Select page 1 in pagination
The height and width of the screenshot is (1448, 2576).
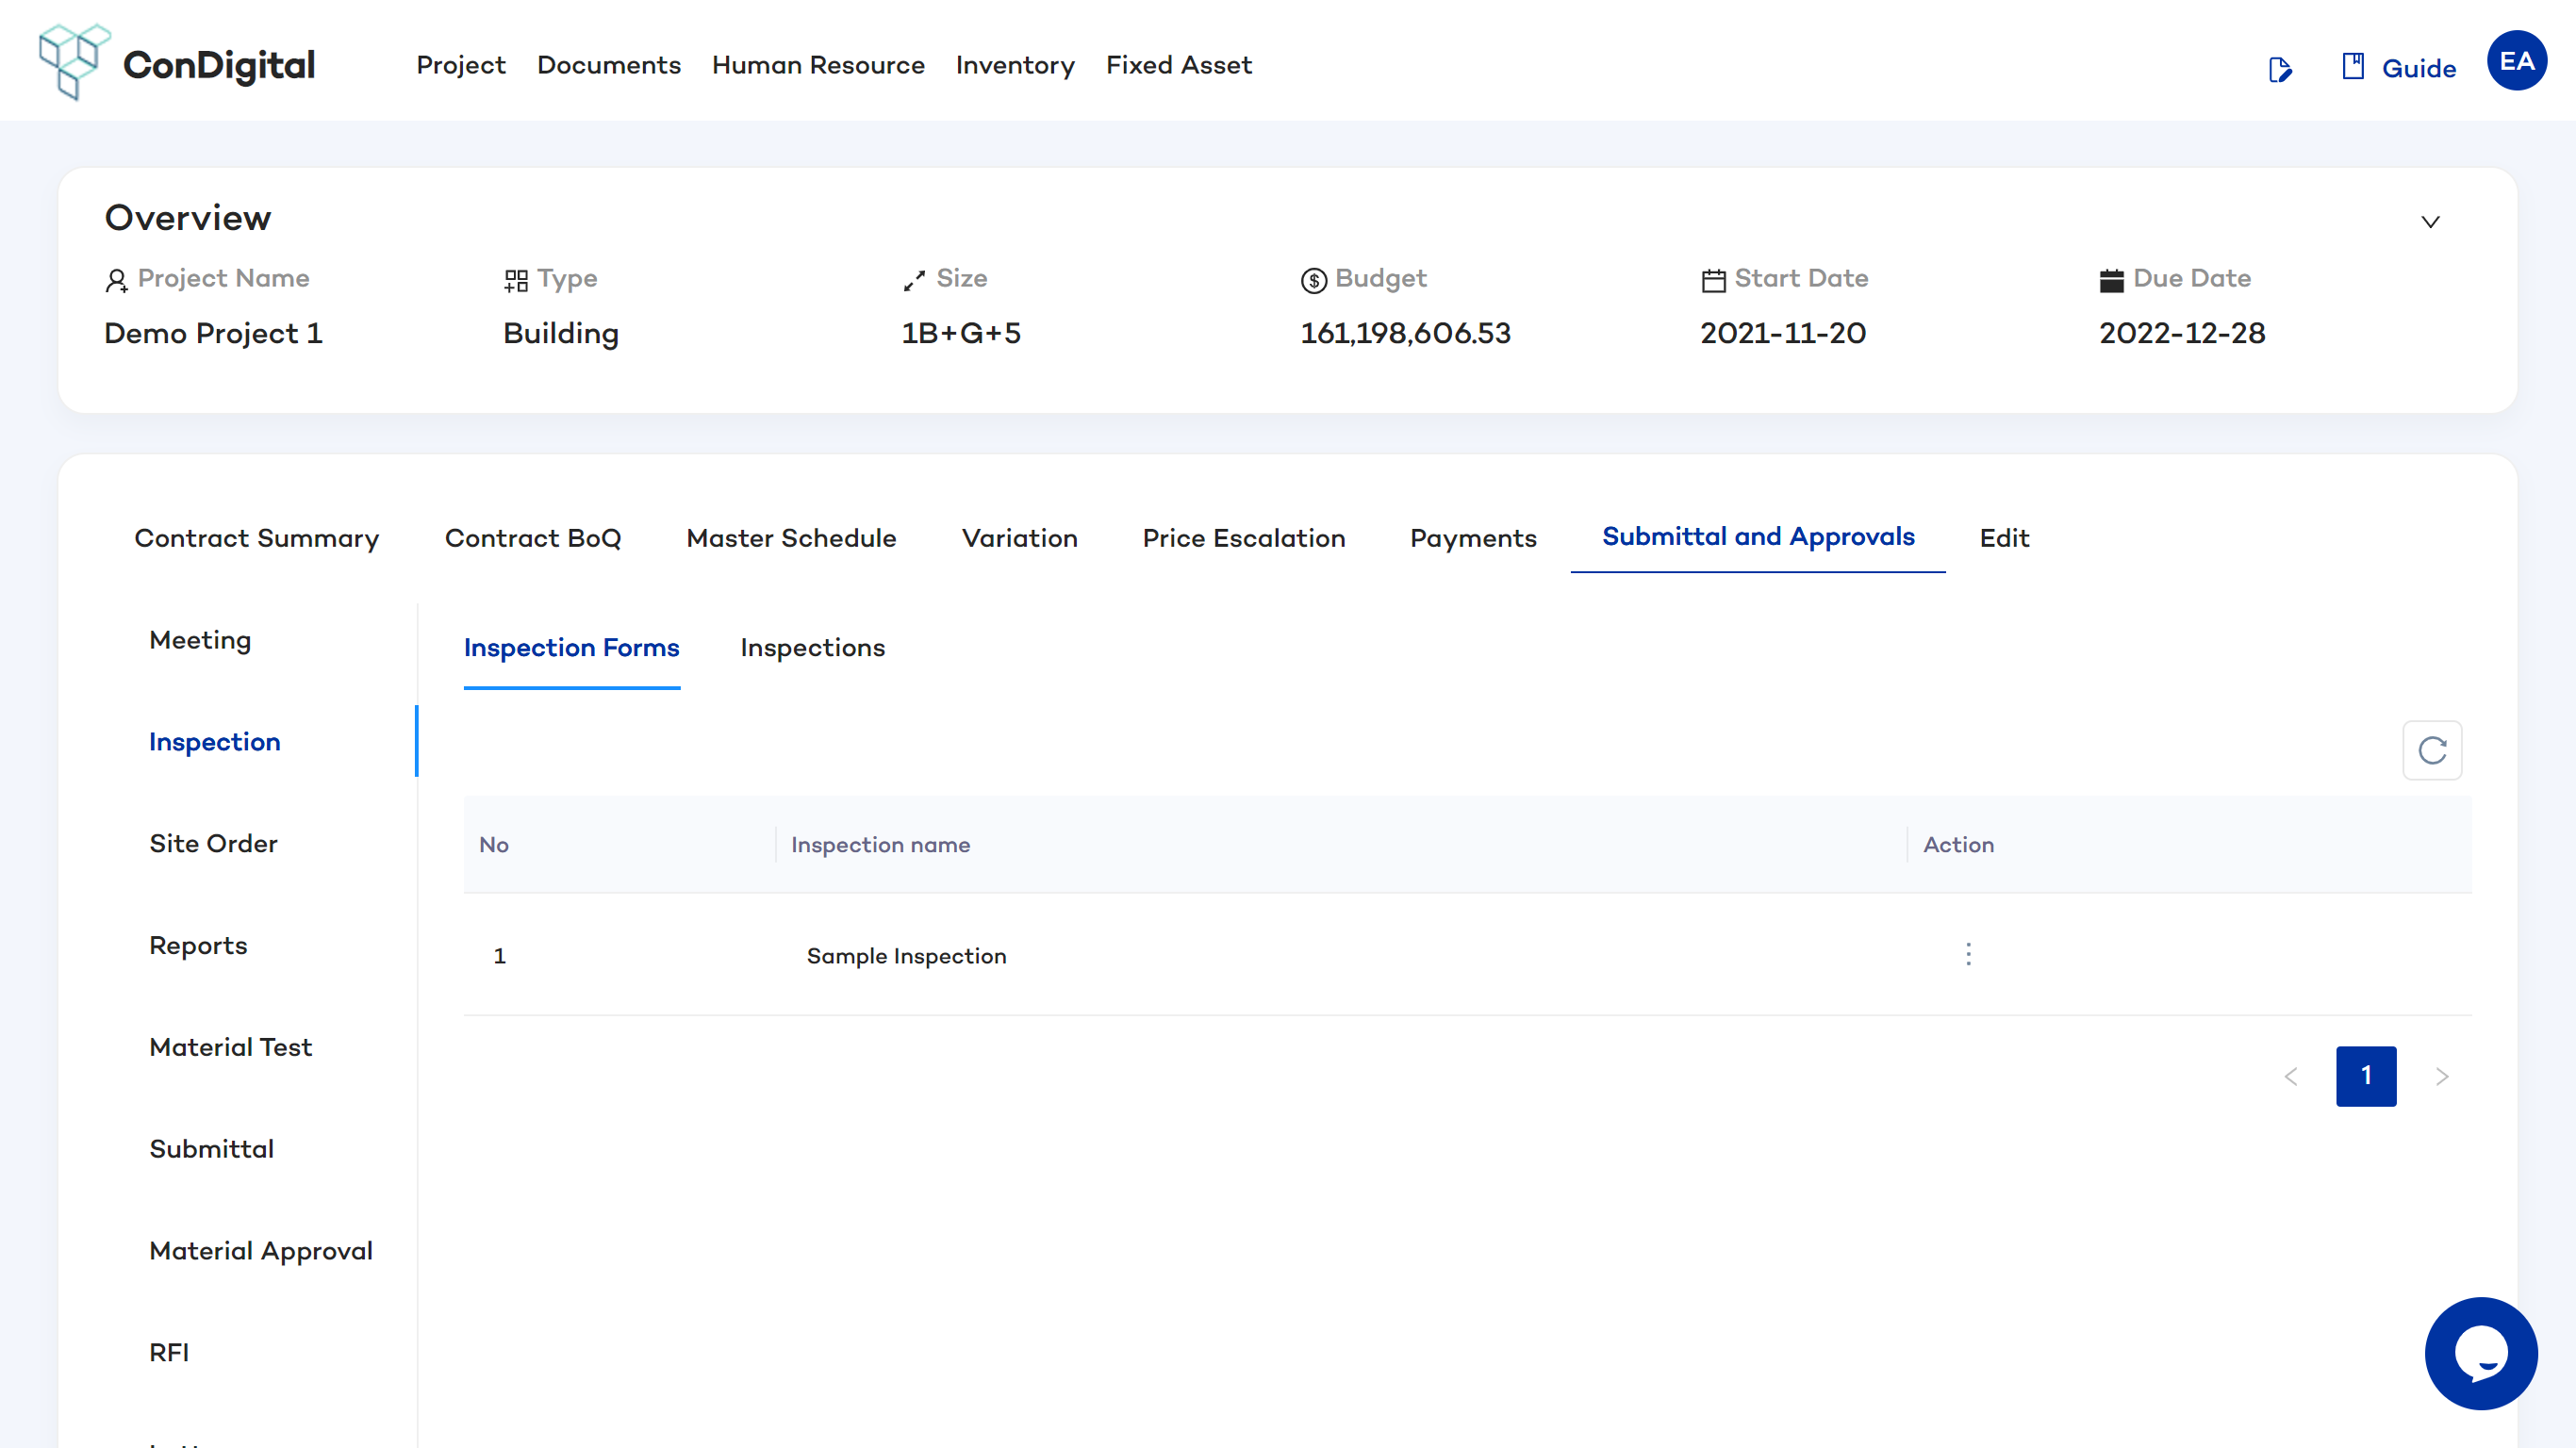click(2365, 1076)
